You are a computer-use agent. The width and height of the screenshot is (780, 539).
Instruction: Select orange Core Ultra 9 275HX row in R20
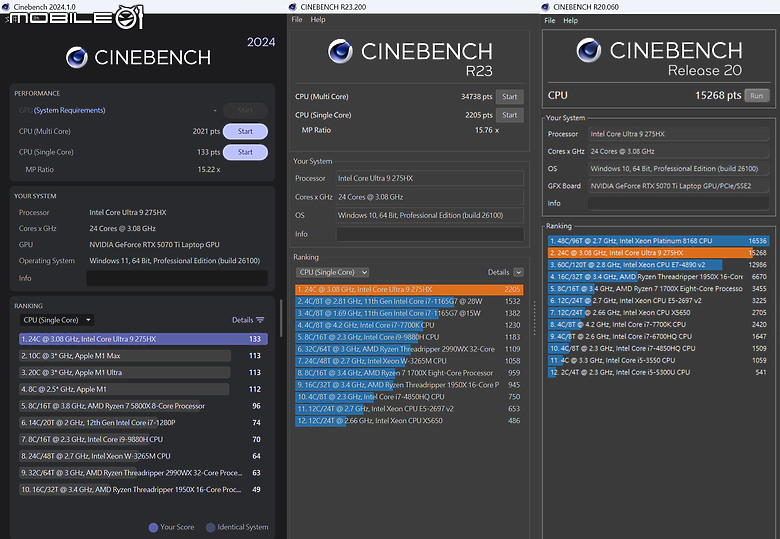[659, 253]
